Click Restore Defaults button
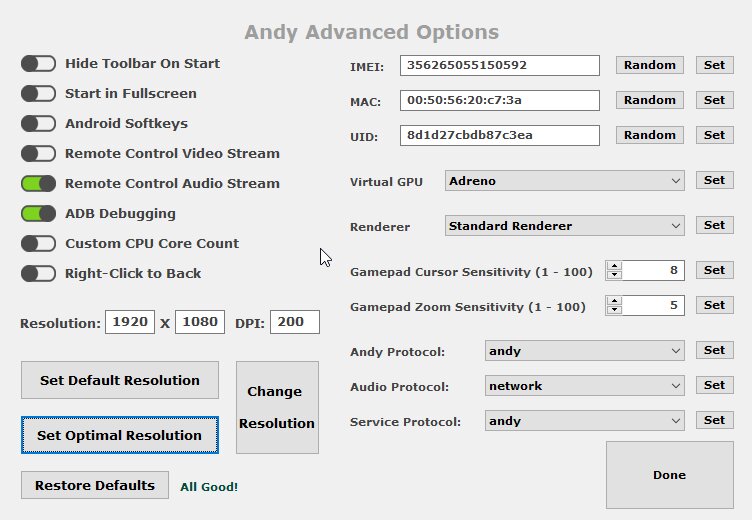 (x=95, y=485)
